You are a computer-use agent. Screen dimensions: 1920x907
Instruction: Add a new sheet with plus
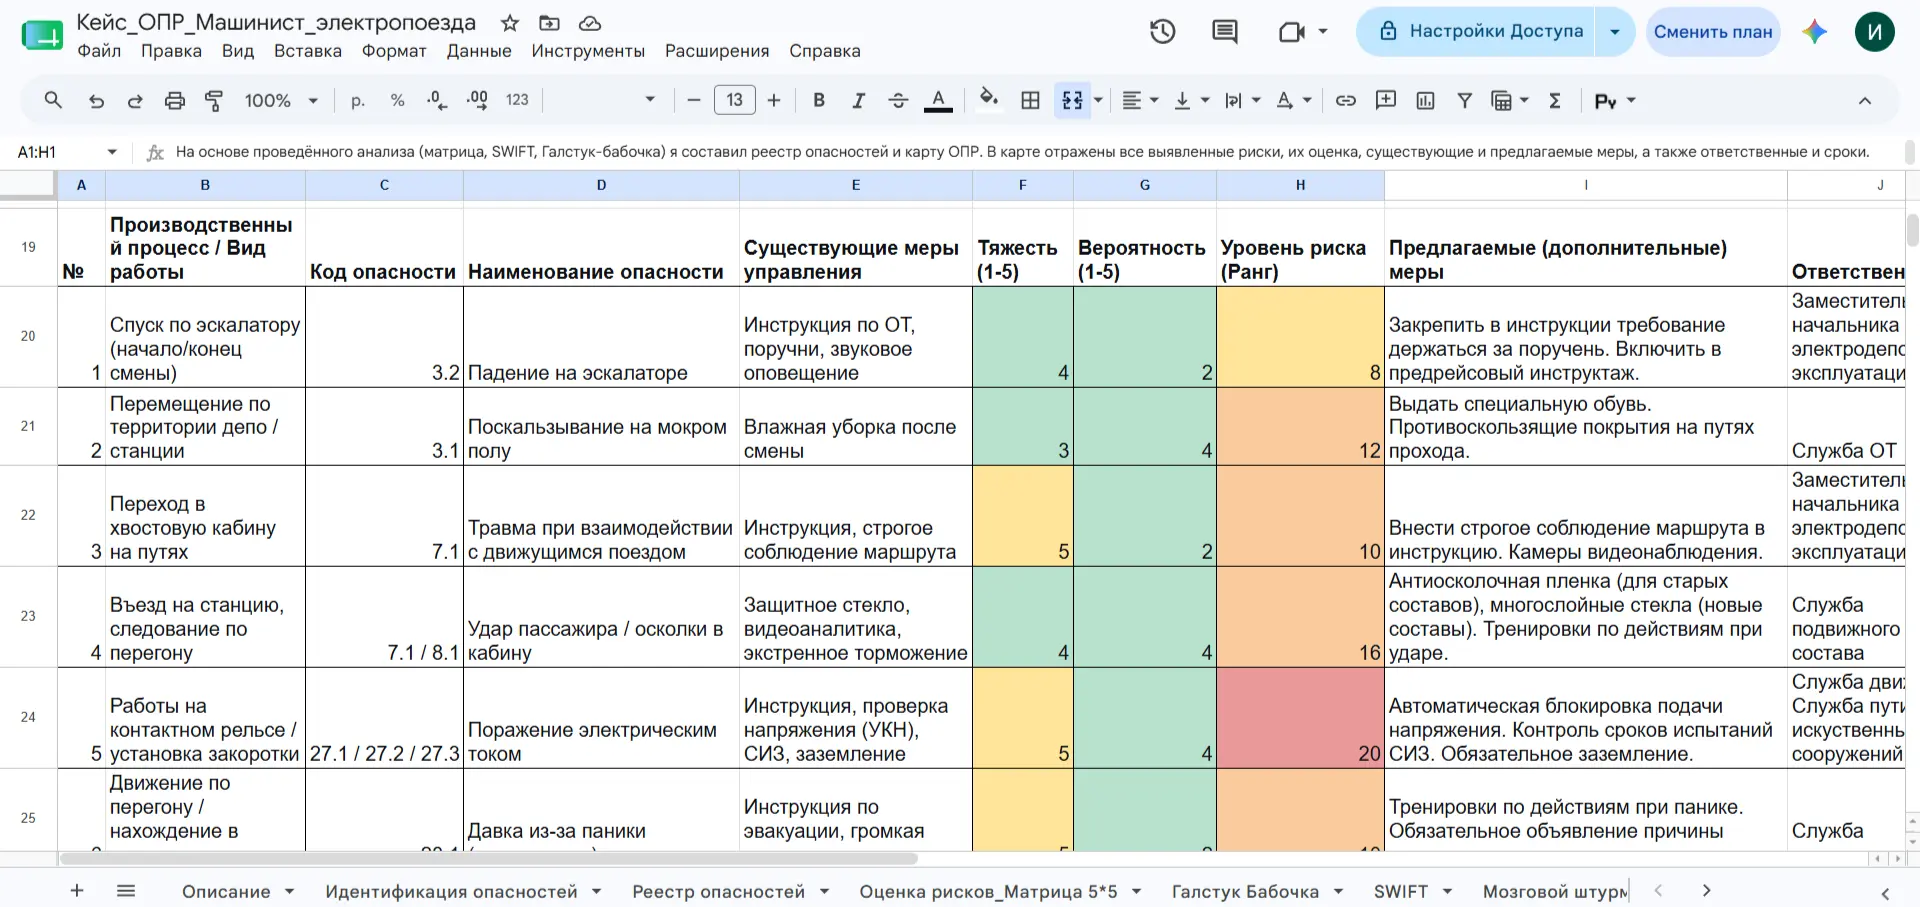(77, 890)
